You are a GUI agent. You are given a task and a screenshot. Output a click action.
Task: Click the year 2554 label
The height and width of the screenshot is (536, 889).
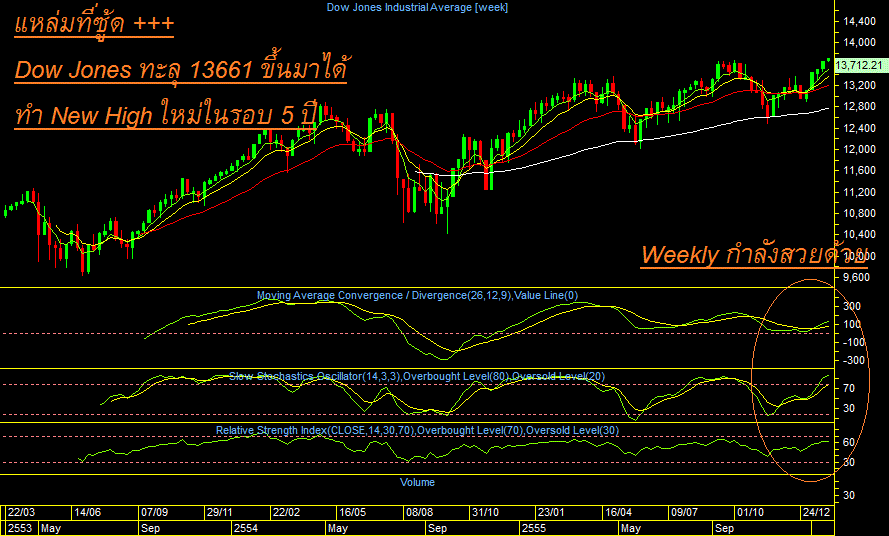coord(246,529)
